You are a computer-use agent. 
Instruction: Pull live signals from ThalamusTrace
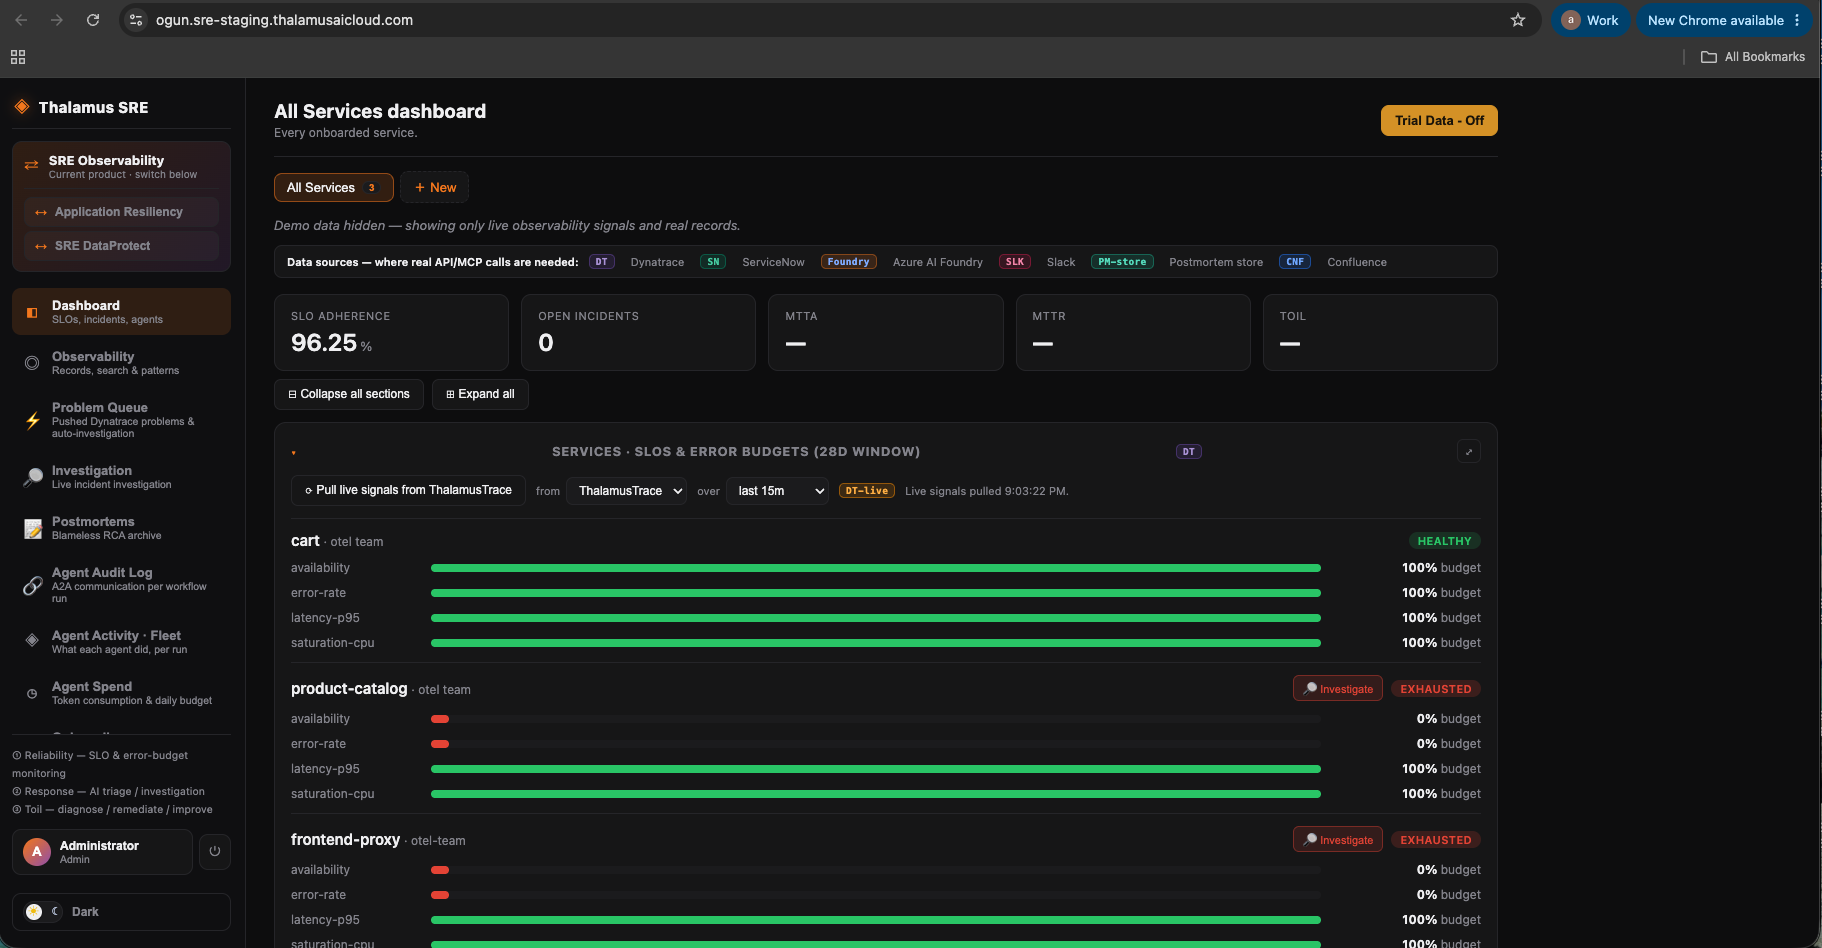coord(408,490)
